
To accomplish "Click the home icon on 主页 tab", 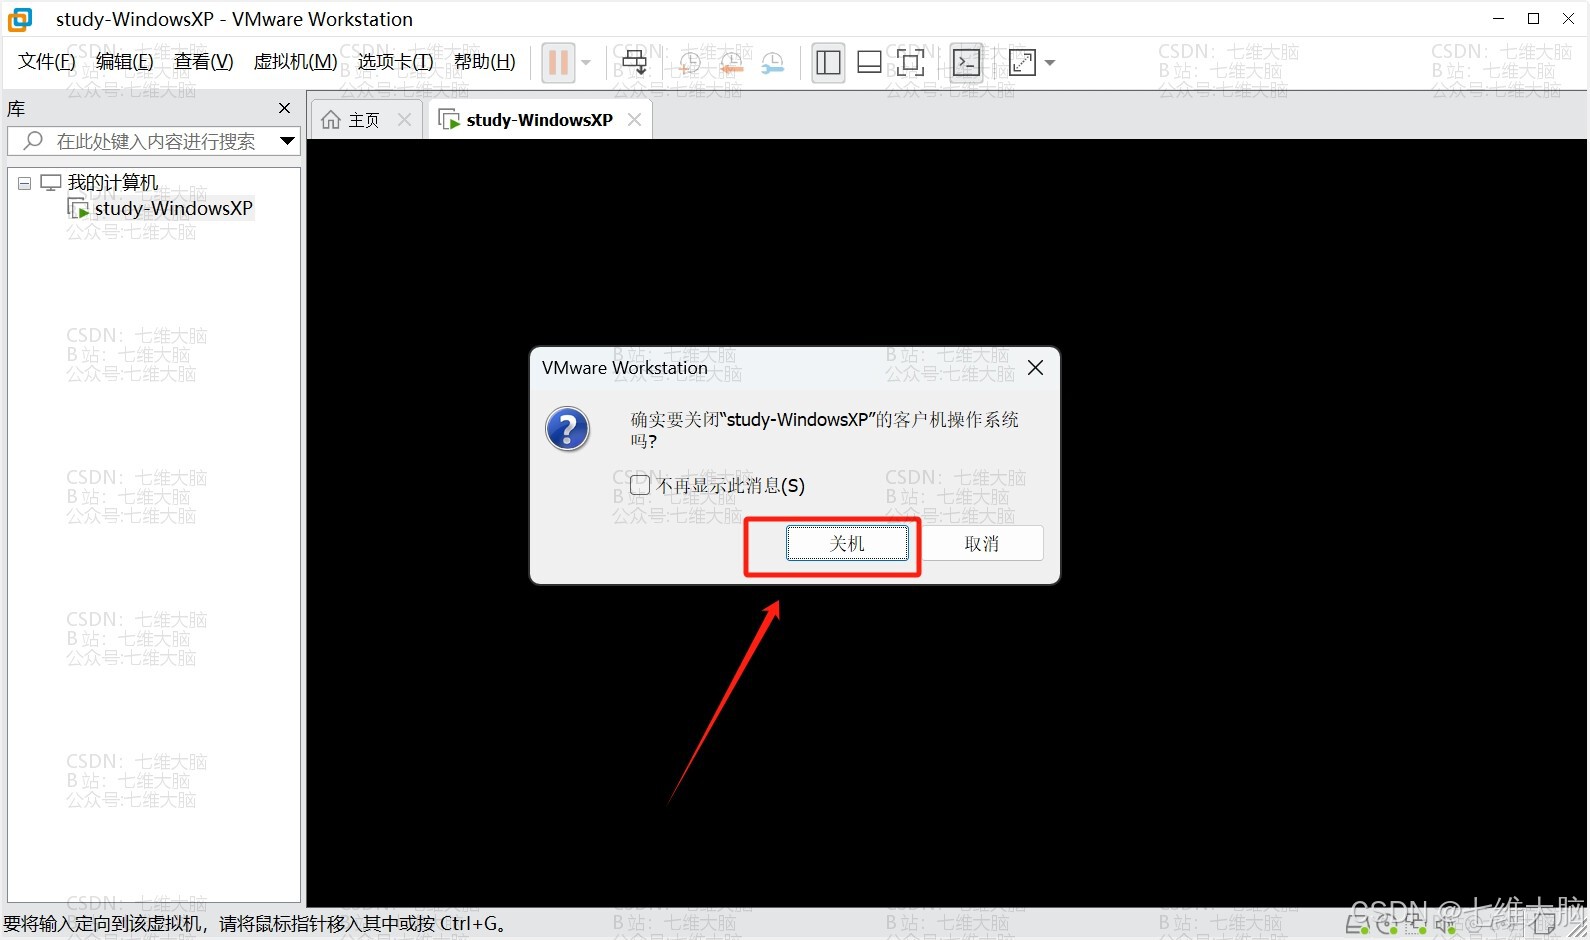I will 331,120.
